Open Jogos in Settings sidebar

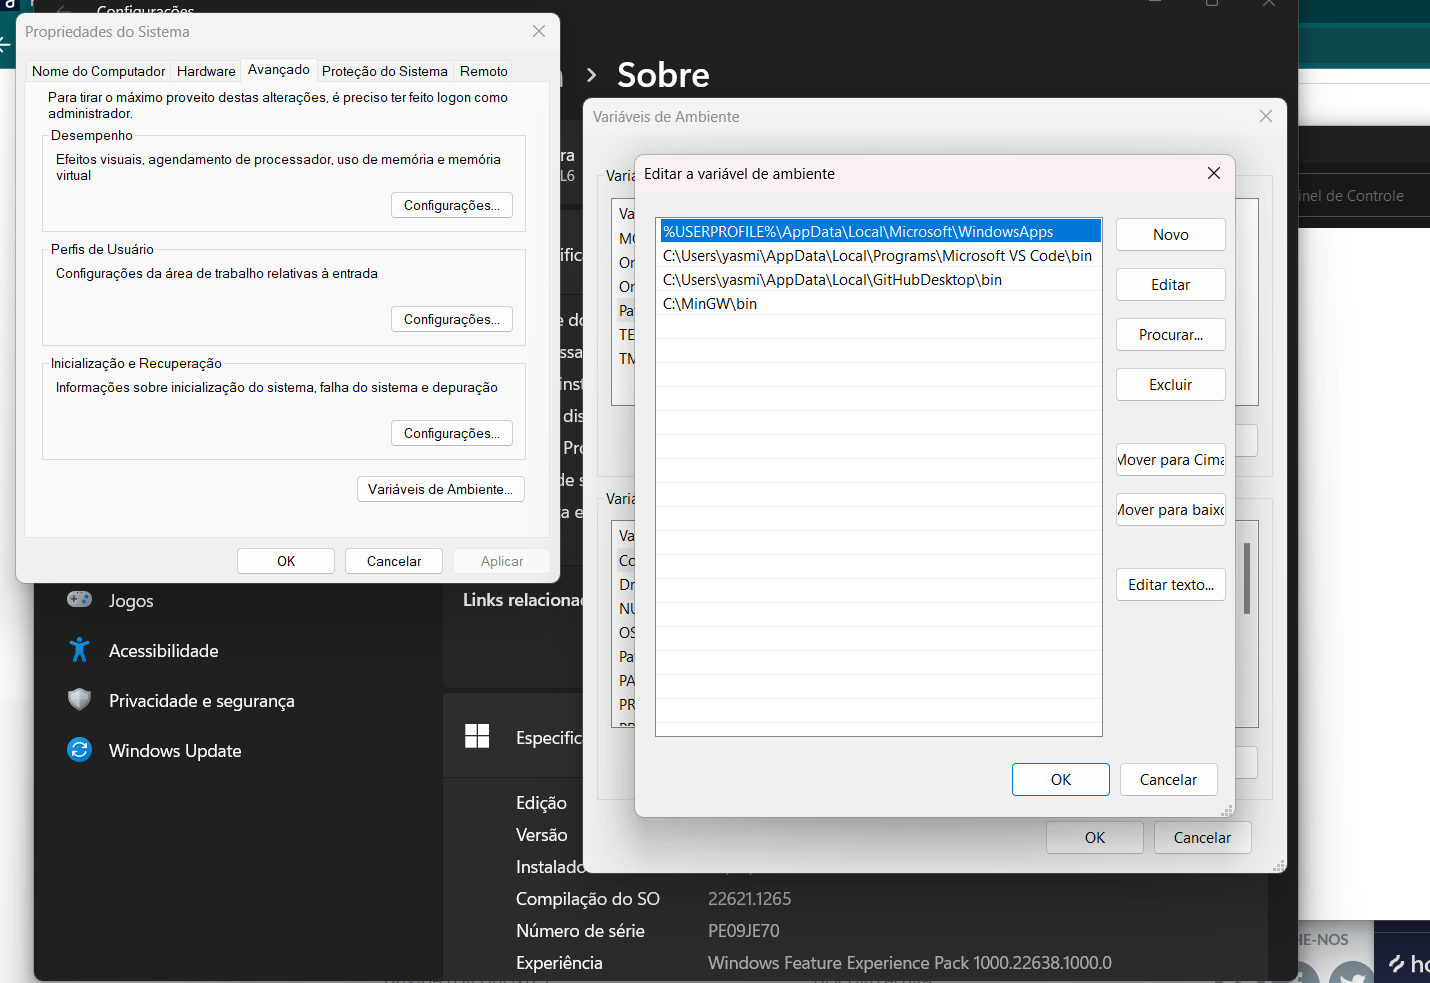[x=131, y=601]
